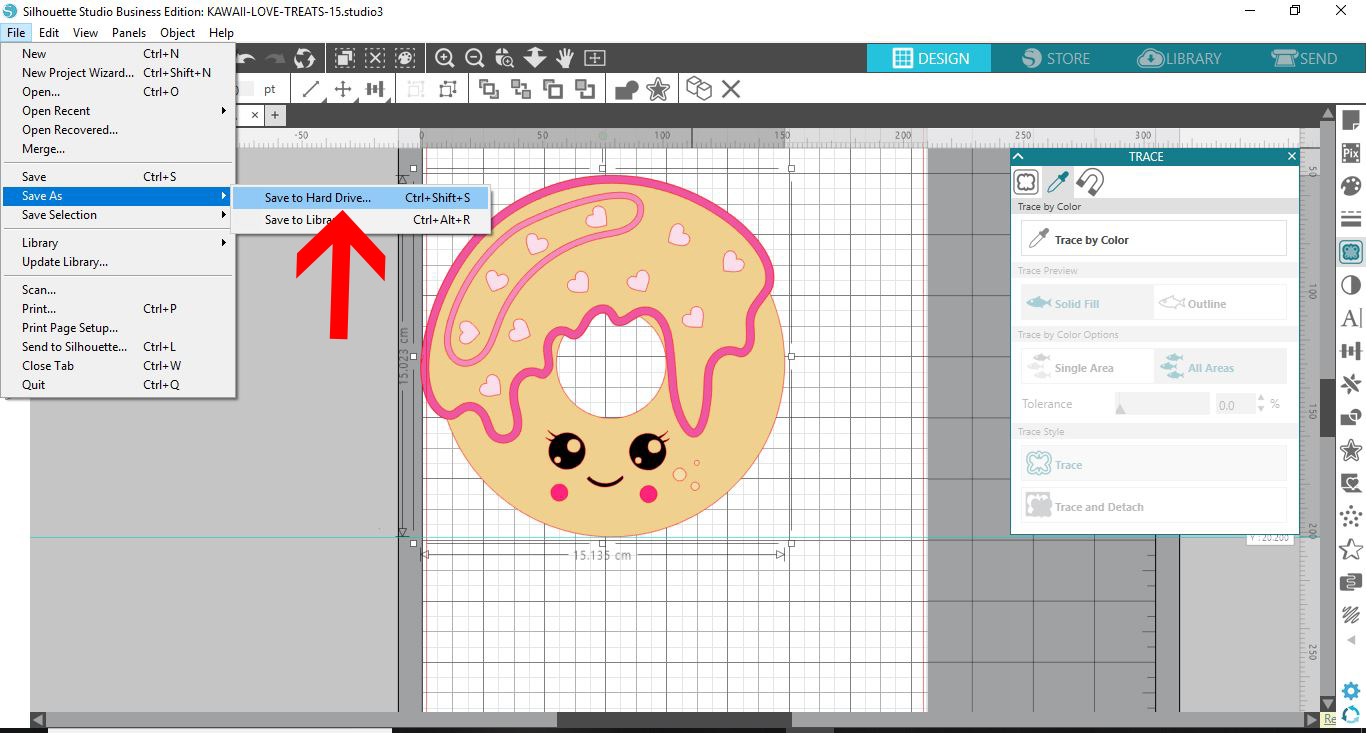The height and width of the screenshot is (733, 1366).
Task: Switch to the Select Trace Area mode
Action: coord(1026,182)
